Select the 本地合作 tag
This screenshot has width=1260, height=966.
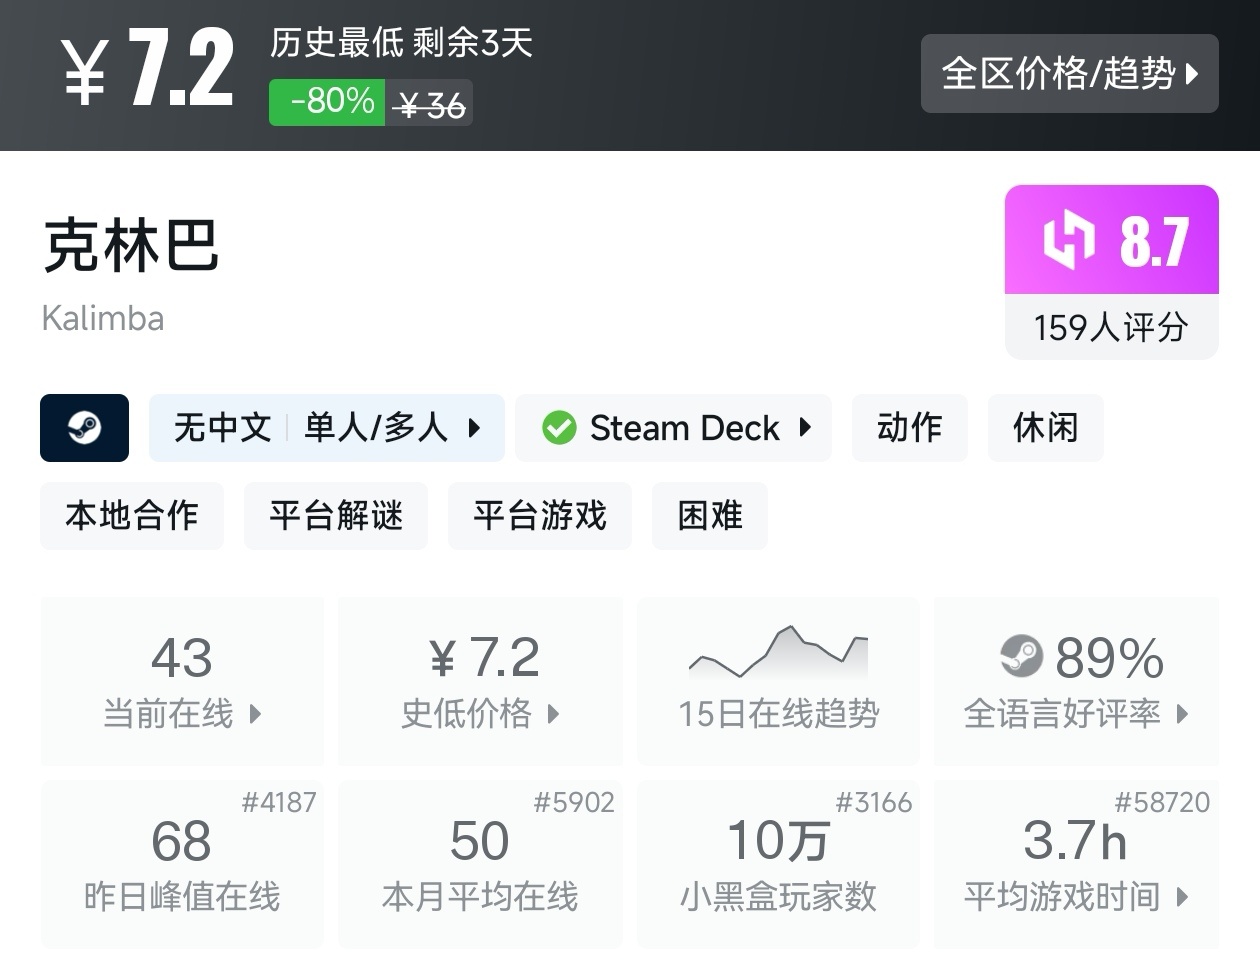click(132, 516)
